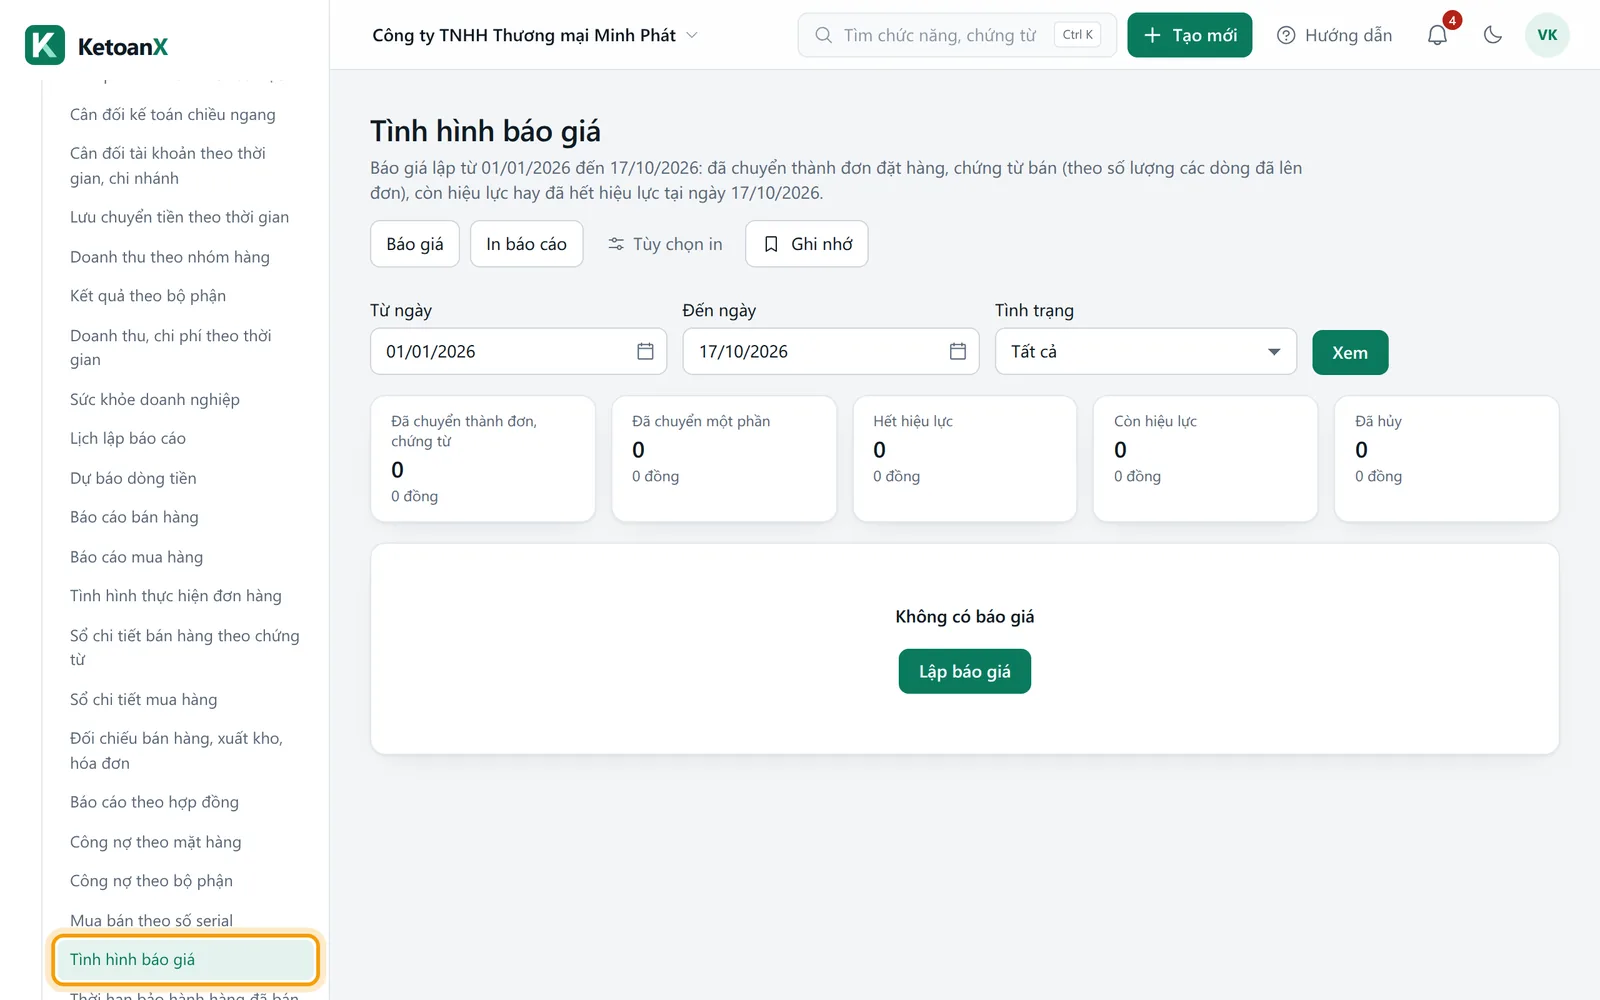Screen dimensions: 1600x1000
Task: Open calendar picker for Từ ngày
Action: click(645, 351)
